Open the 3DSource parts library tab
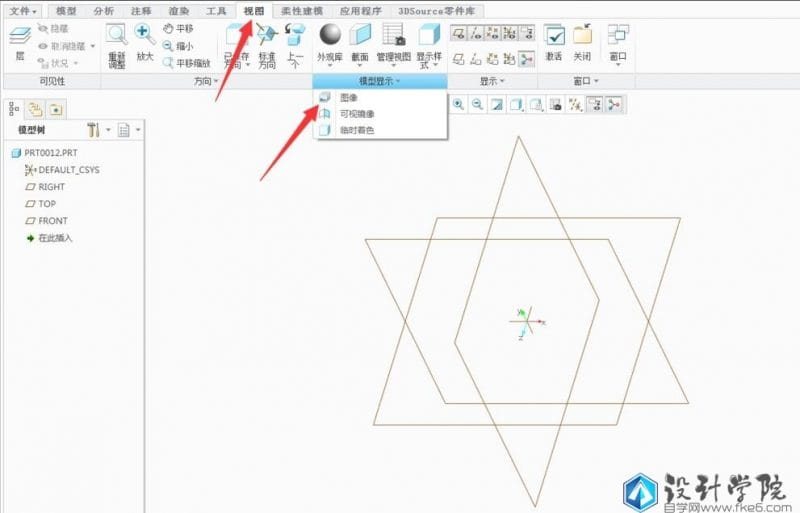The width and height of the screenshot is (800, 513). tap(437, 11)
